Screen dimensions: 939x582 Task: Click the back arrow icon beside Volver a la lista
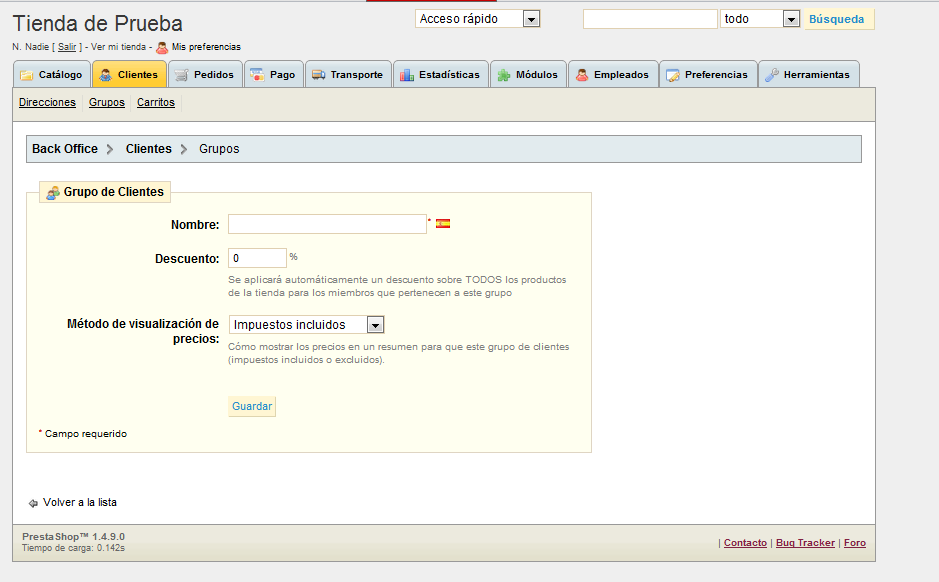[x=33, y=503]
